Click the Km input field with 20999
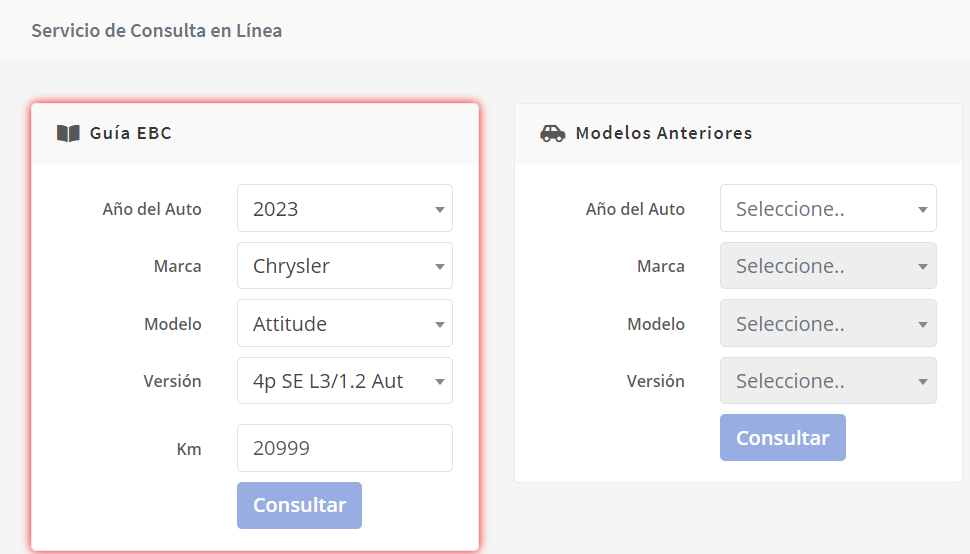The width and height of the screenshot is (970, 554). click(344, 448)
